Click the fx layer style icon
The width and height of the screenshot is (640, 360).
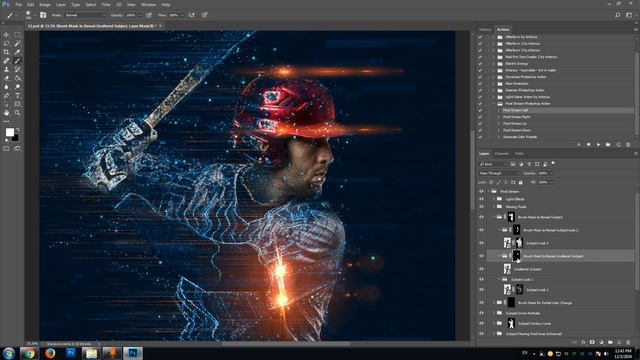[x=583, y=342]
